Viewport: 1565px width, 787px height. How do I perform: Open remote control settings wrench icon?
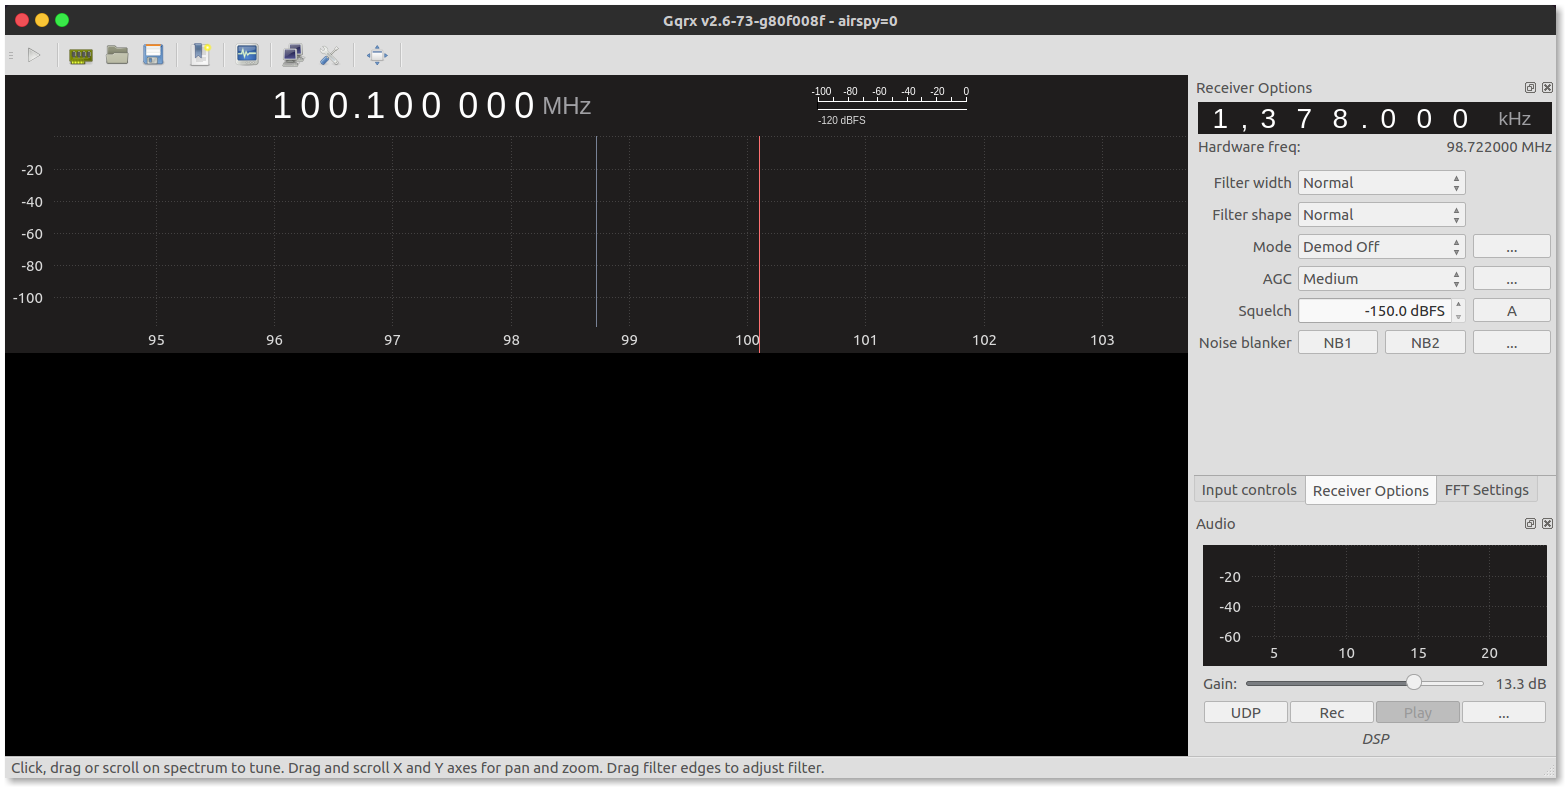click(x=329, y=55)
